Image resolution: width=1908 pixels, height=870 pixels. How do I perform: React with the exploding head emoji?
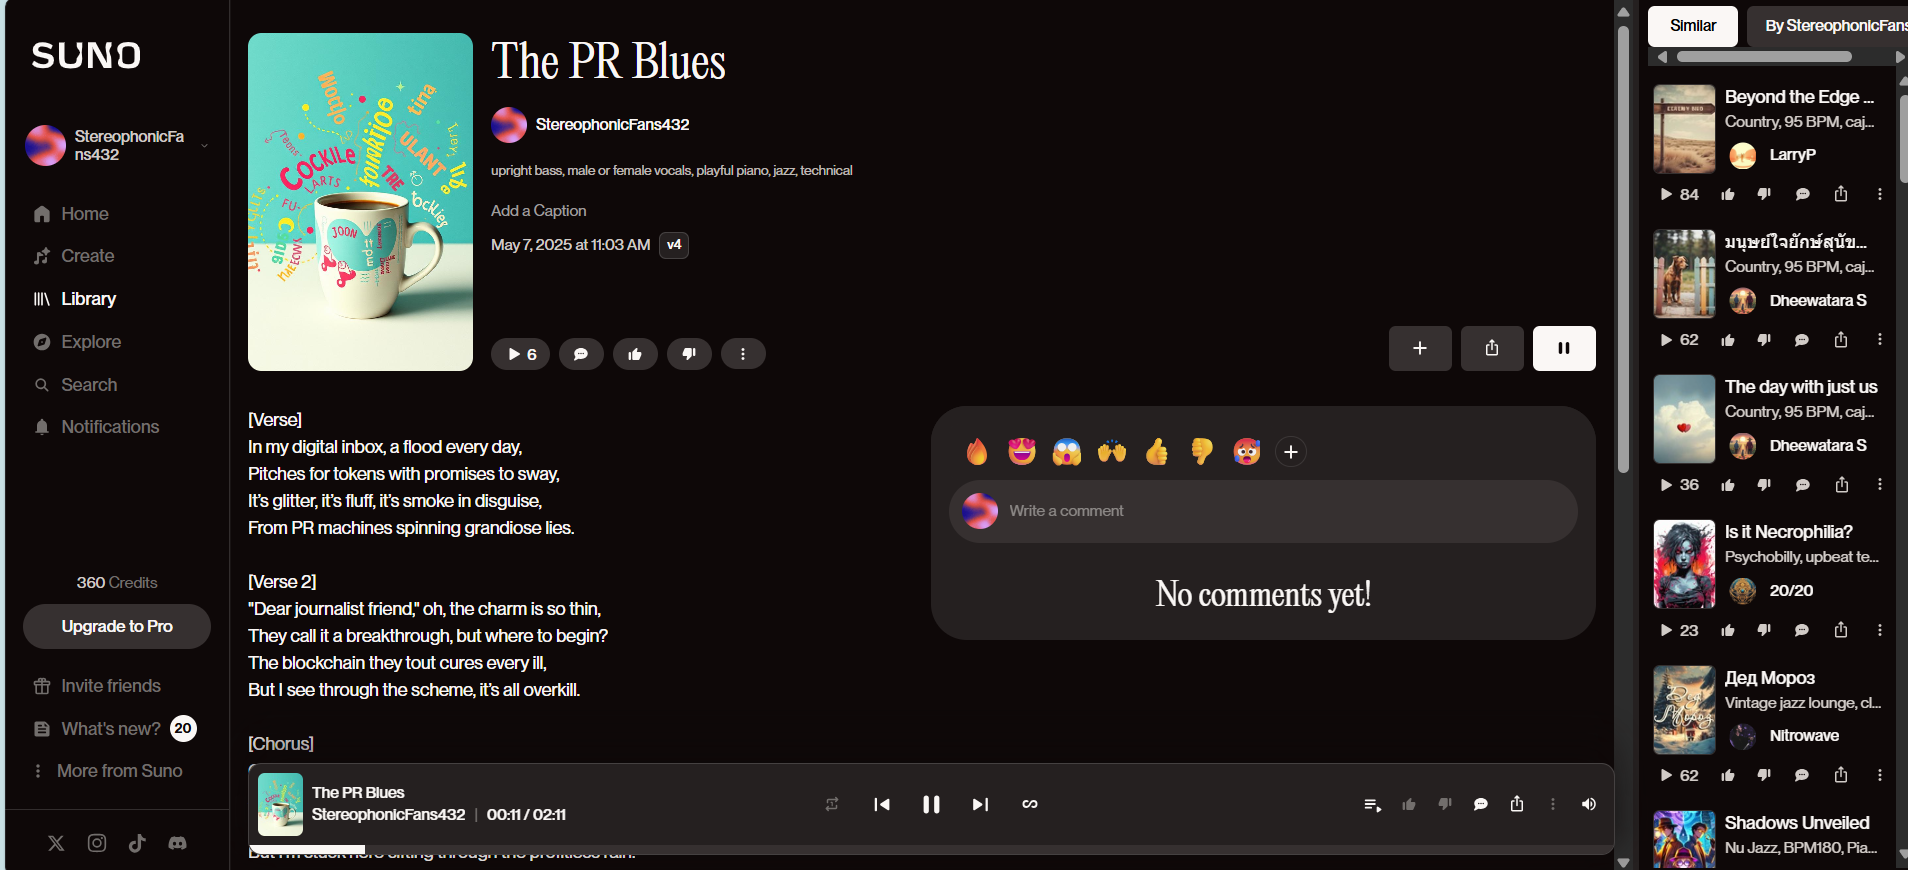[1247, 452]
